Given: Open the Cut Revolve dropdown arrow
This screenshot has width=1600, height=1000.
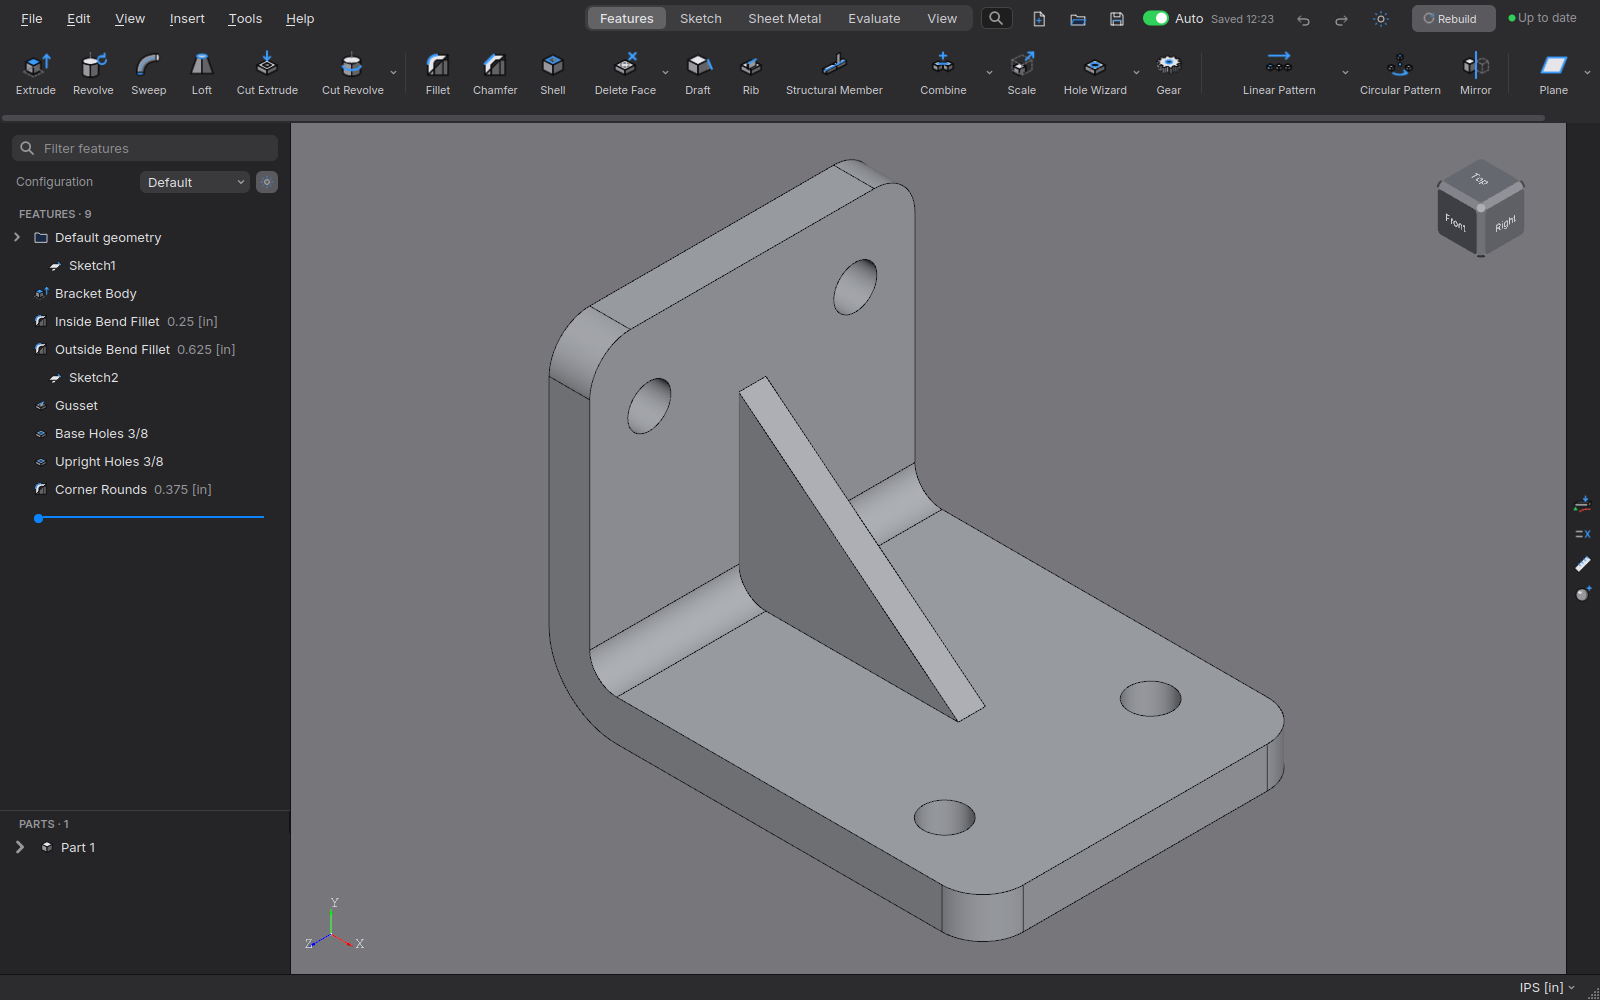Looking at the screenshot, I should point(393,73).
